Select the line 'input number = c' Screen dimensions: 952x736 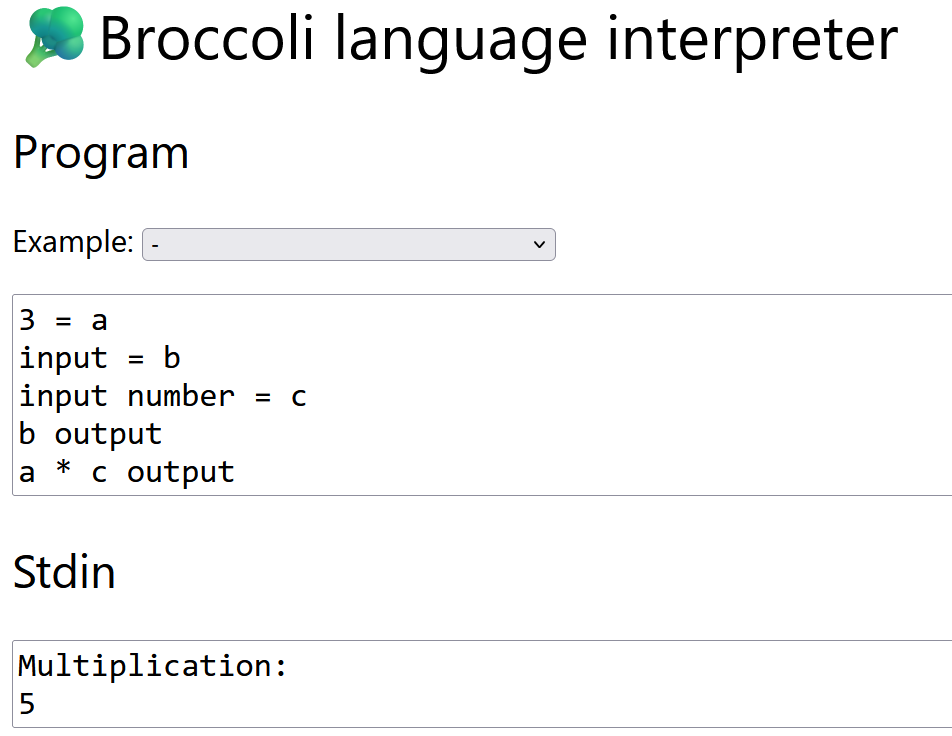[160, 396]
